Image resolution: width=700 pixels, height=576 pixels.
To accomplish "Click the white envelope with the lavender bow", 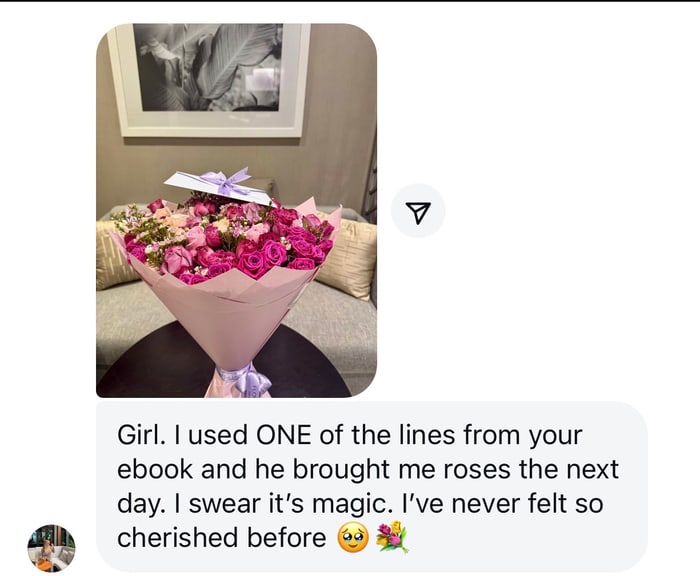I will [x=218, y=186].
